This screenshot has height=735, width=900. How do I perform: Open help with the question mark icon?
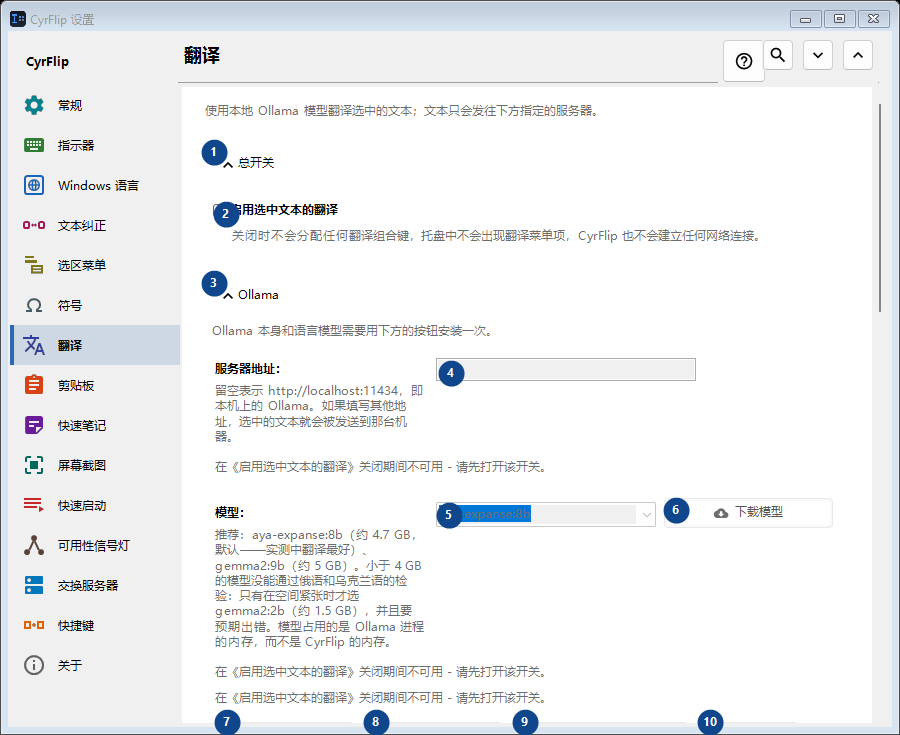point(744,61)
